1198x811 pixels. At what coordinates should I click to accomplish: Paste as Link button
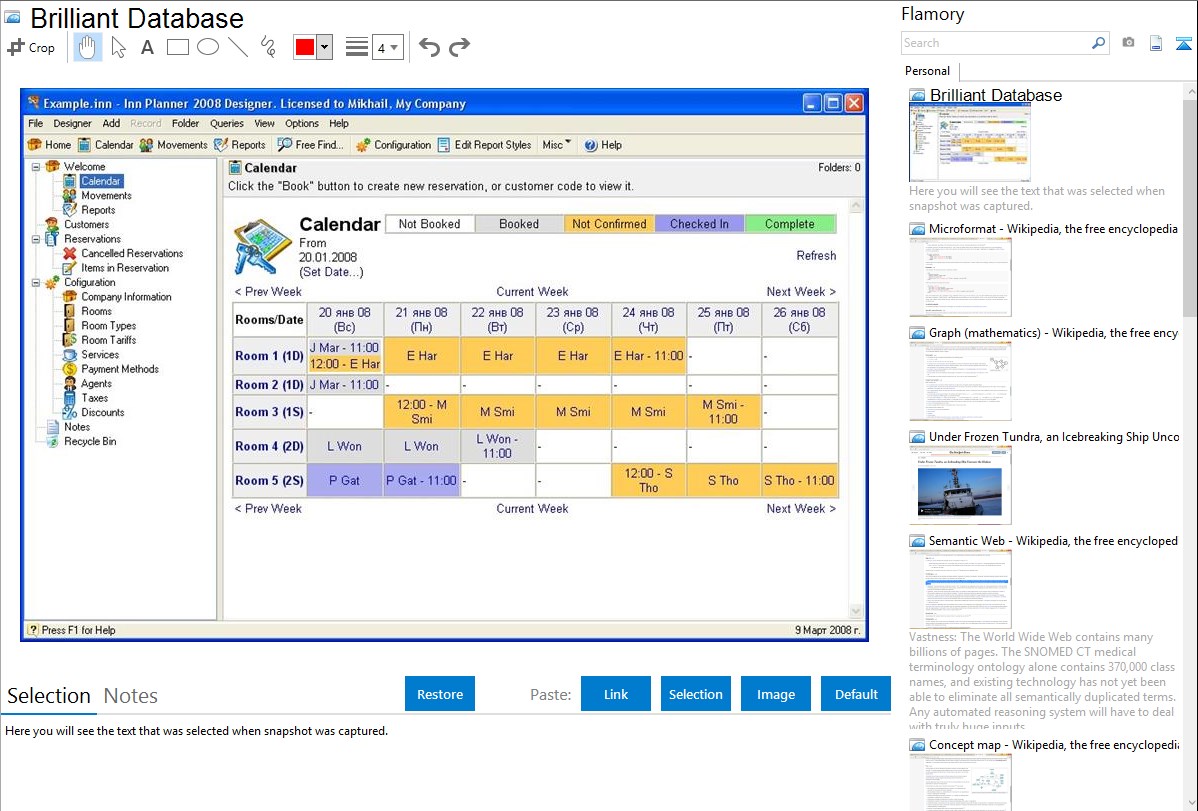coord(616,694)
